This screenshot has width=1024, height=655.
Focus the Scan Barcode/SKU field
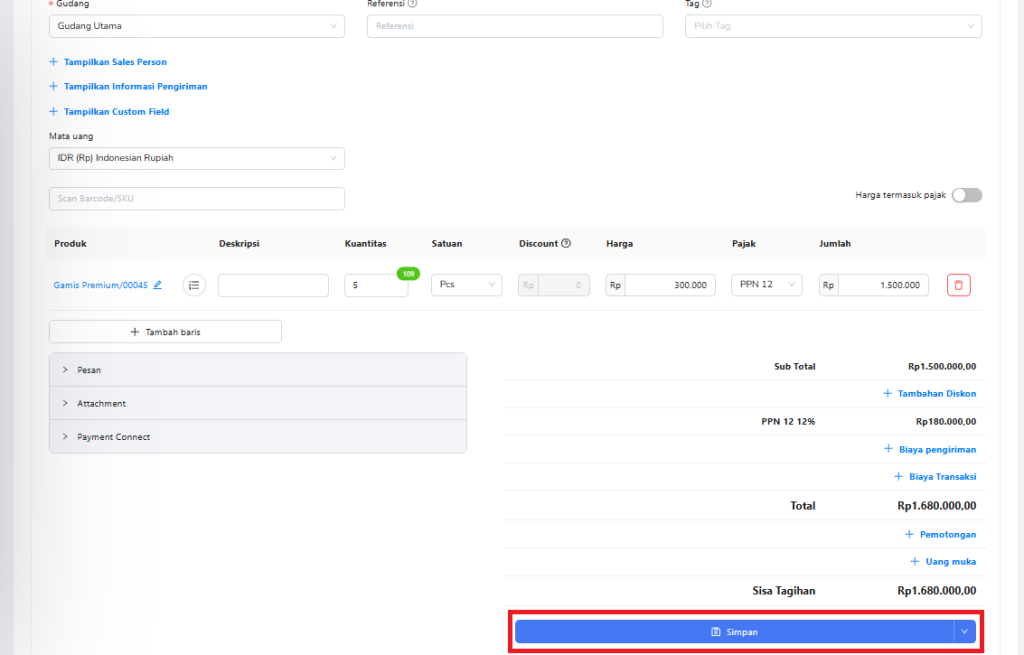click(x=197, y=199)
